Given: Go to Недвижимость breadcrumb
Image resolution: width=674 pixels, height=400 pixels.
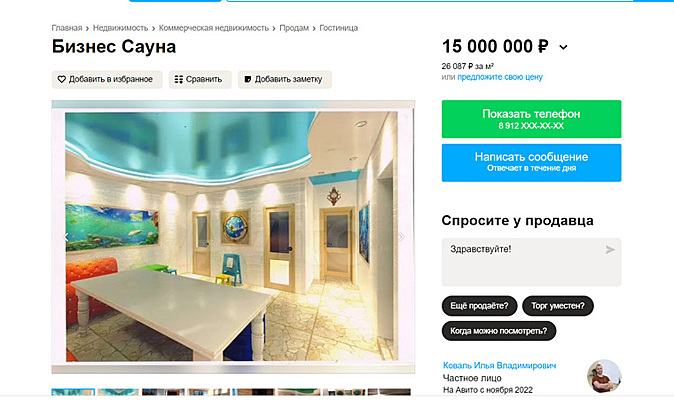Looking at the screenshot, I should pos(120,28).
